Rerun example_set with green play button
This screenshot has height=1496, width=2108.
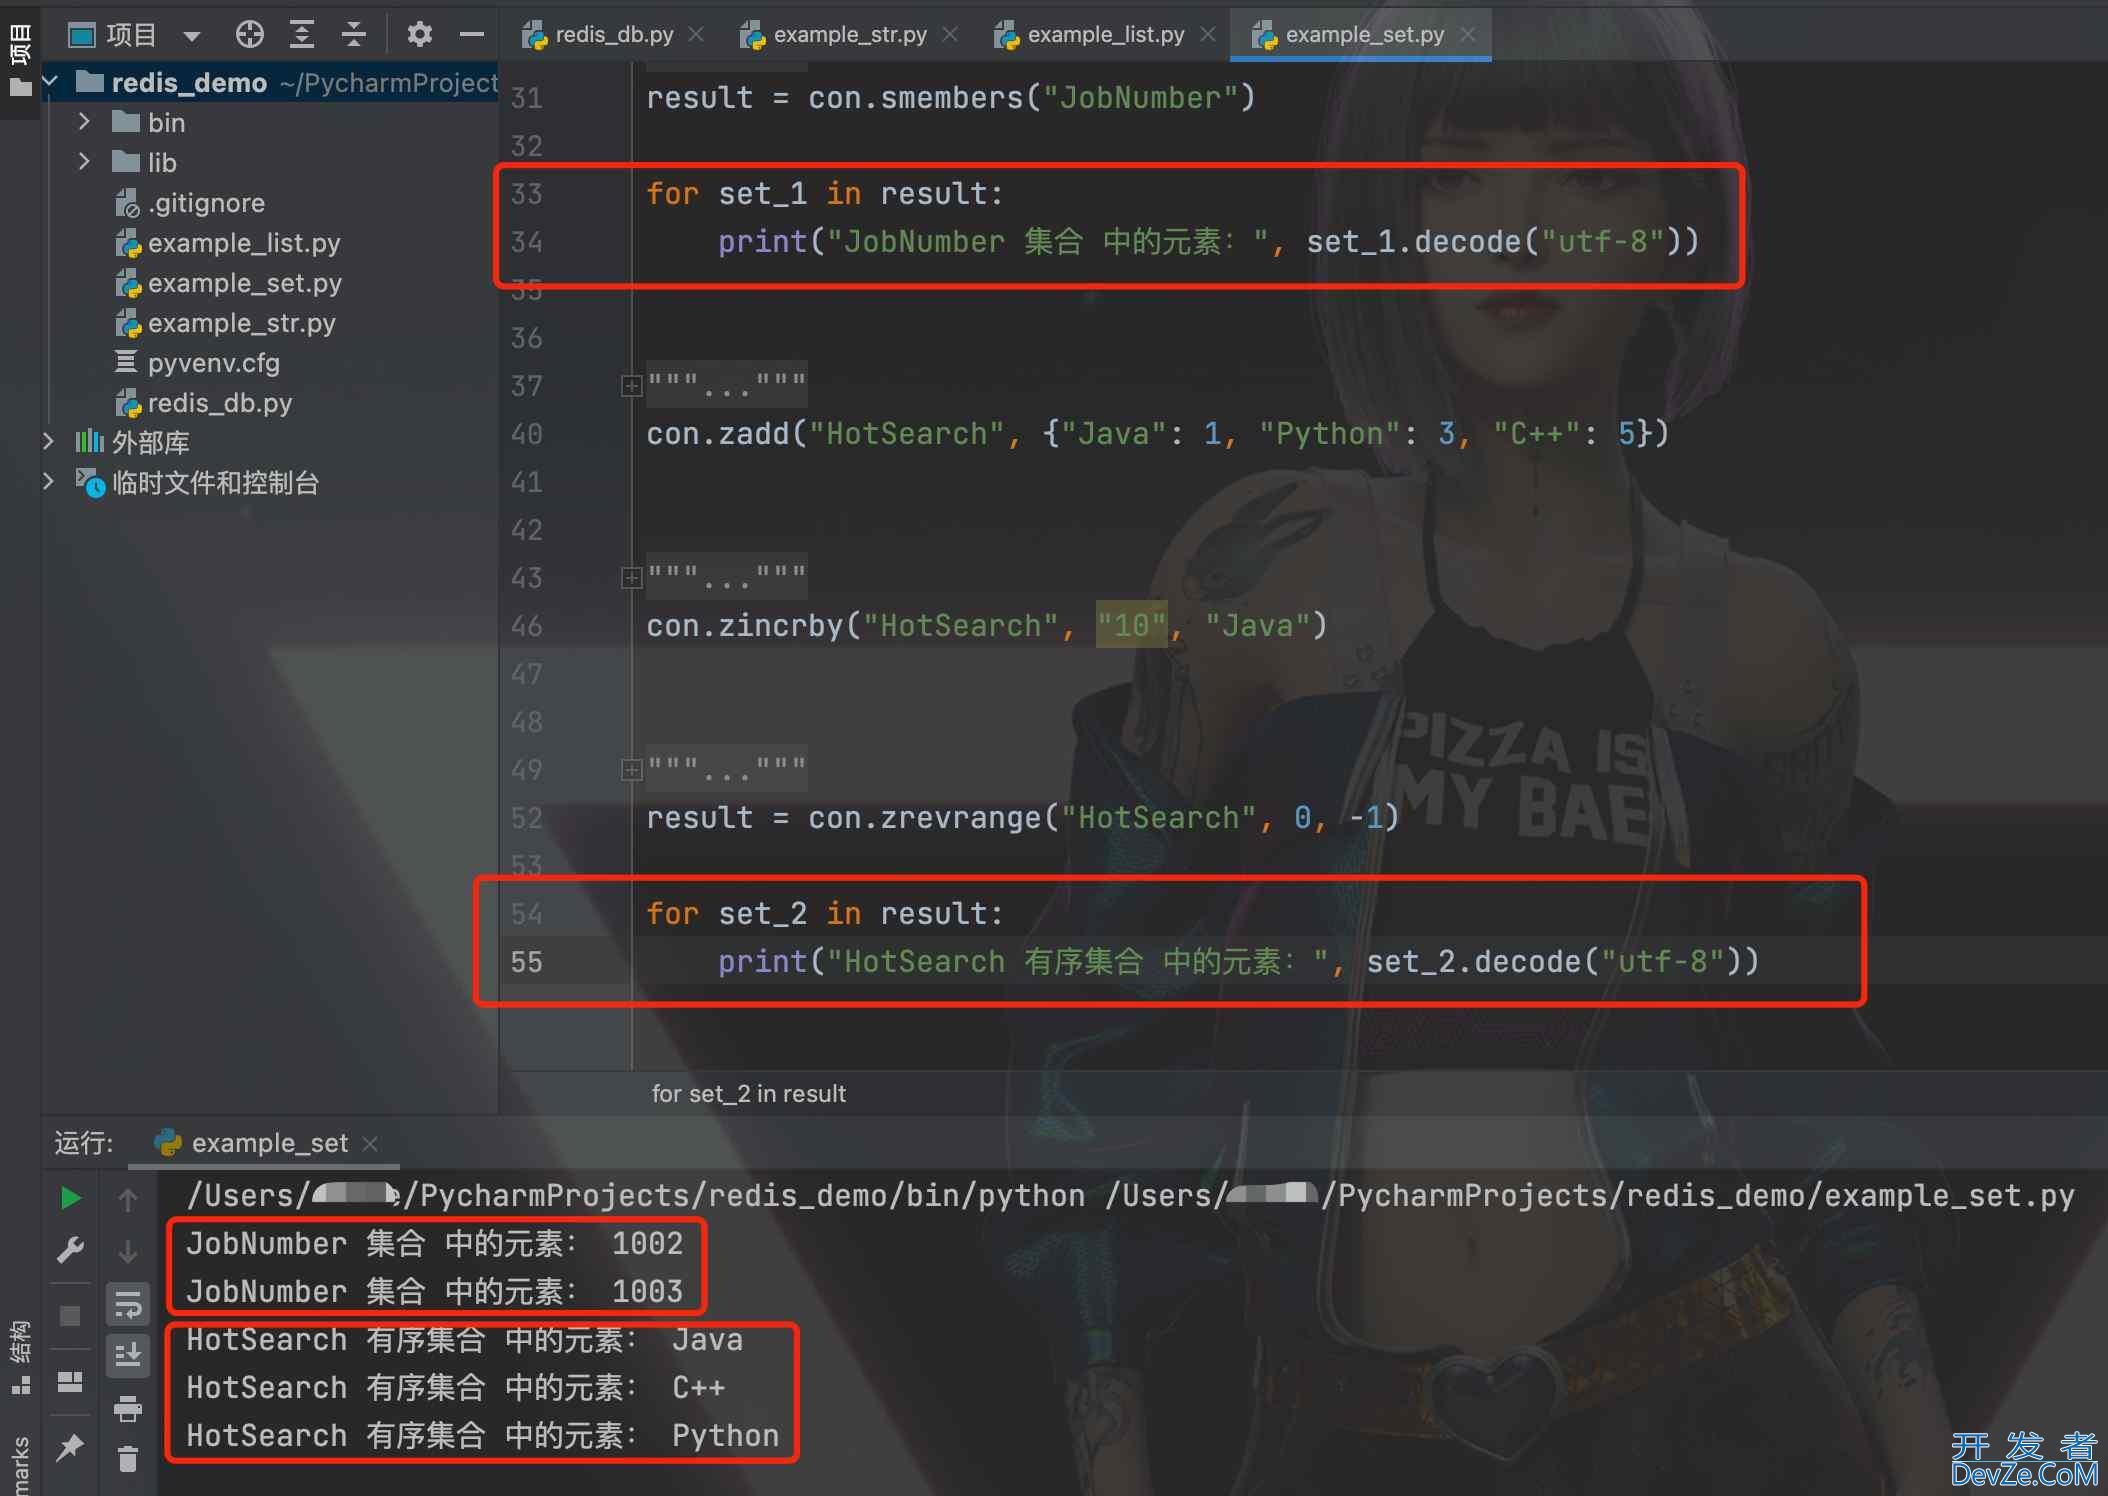pyautogui.click(x=70, y=1198)
